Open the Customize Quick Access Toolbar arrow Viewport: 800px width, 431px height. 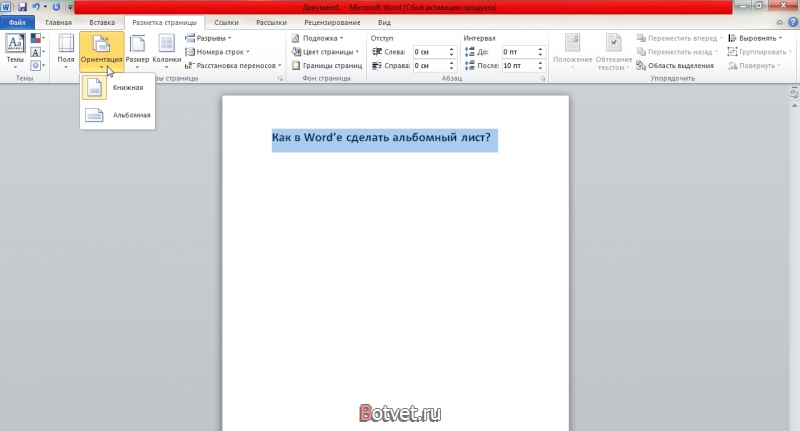click(x=70, y=8)
